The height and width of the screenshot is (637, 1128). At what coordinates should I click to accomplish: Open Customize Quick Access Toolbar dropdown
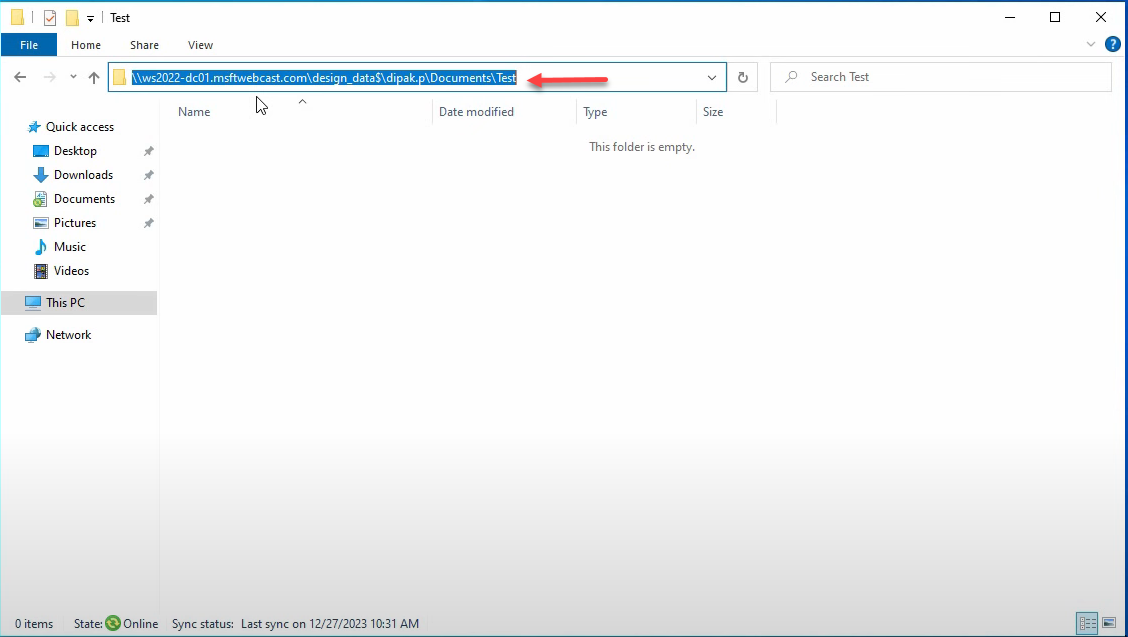pyautogui.click(x=90, y=19)
